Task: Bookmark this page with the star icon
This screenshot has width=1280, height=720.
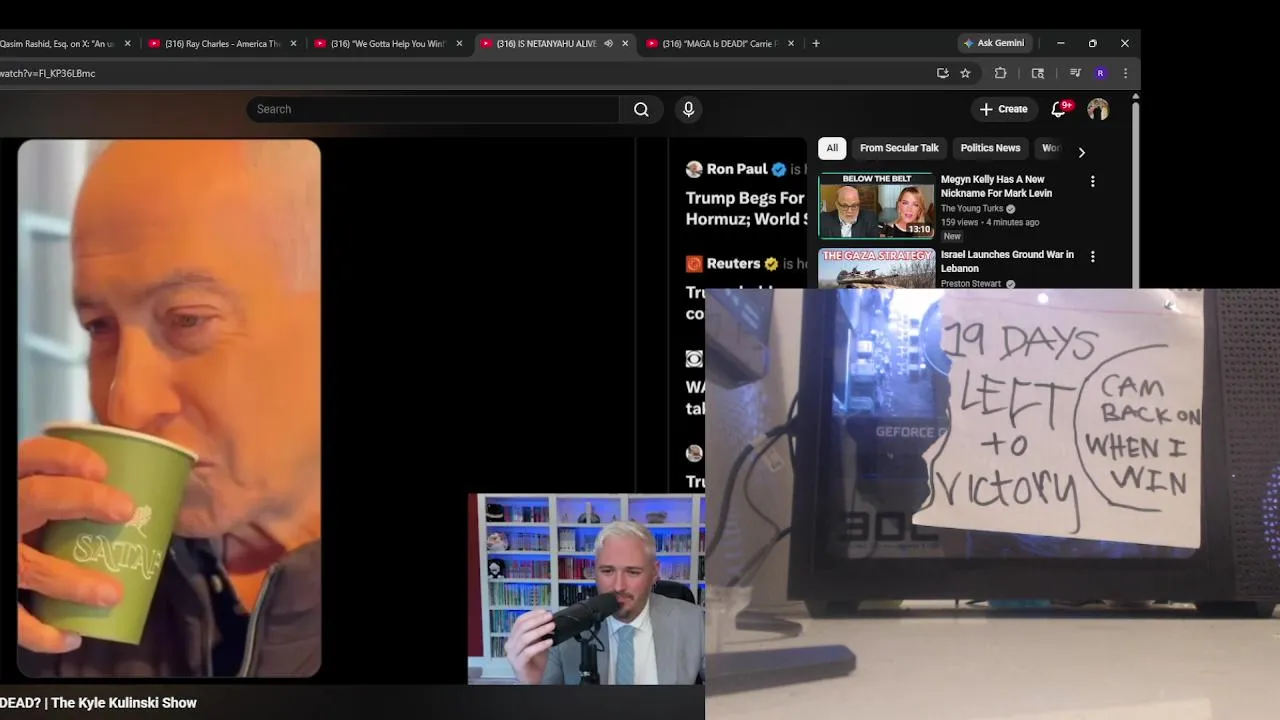Action: click(x=965, y=73)
